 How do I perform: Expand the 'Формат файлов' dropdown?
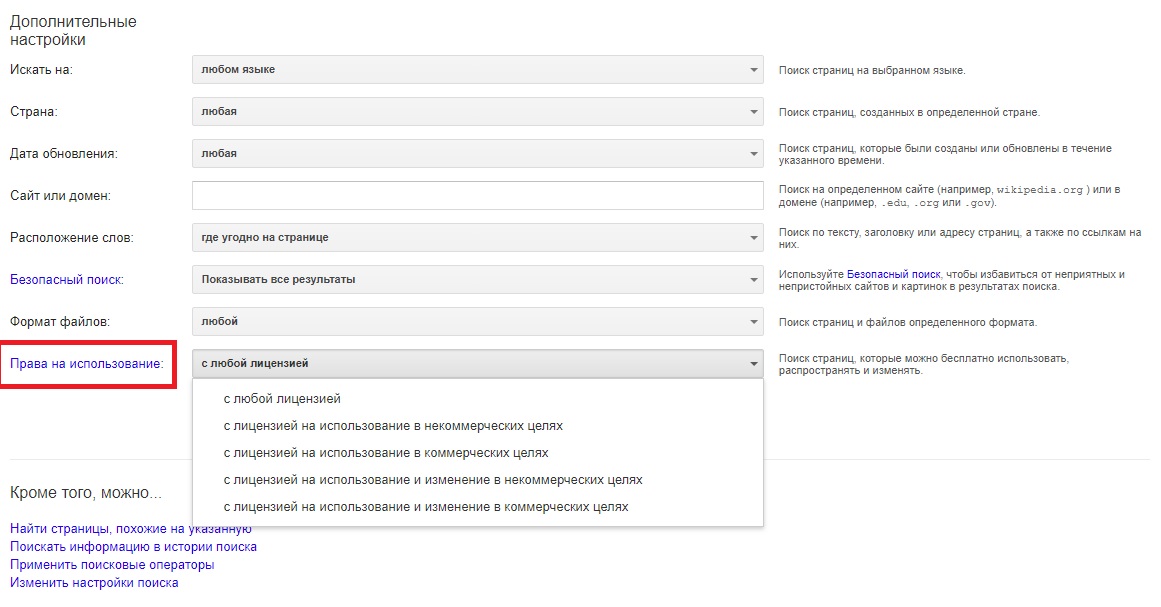tap(477, 322)
